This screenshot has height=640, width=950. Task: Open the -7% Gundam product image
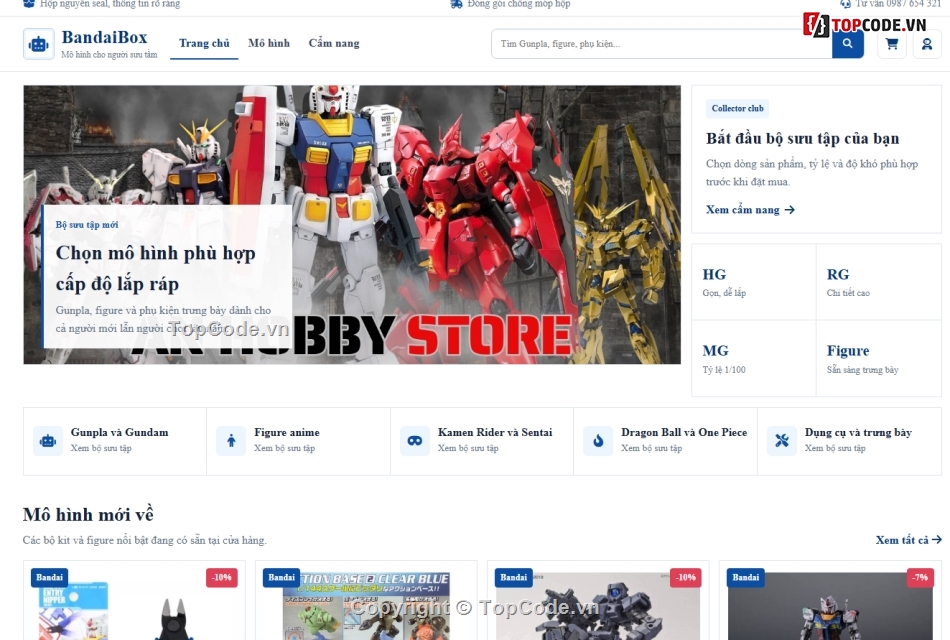830,603
